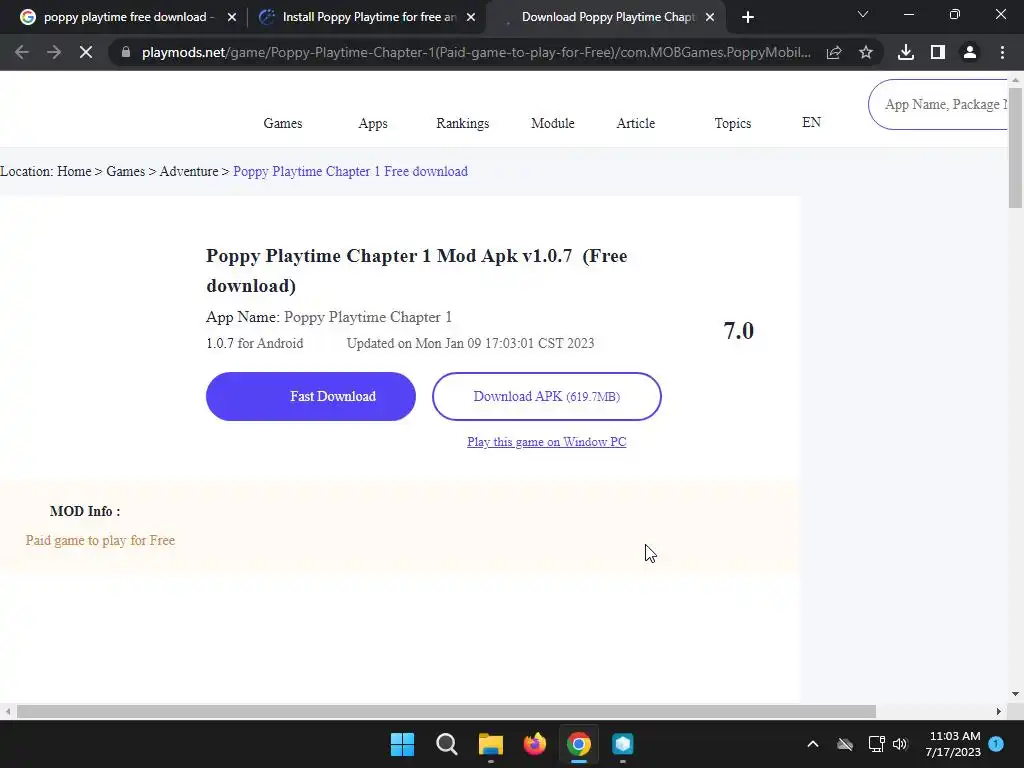Image resolution: width=1024 pixels, height=768 pixels.
Task: Close the 'poppy playtime free download' tab
Action: click(x=232, y=17)
